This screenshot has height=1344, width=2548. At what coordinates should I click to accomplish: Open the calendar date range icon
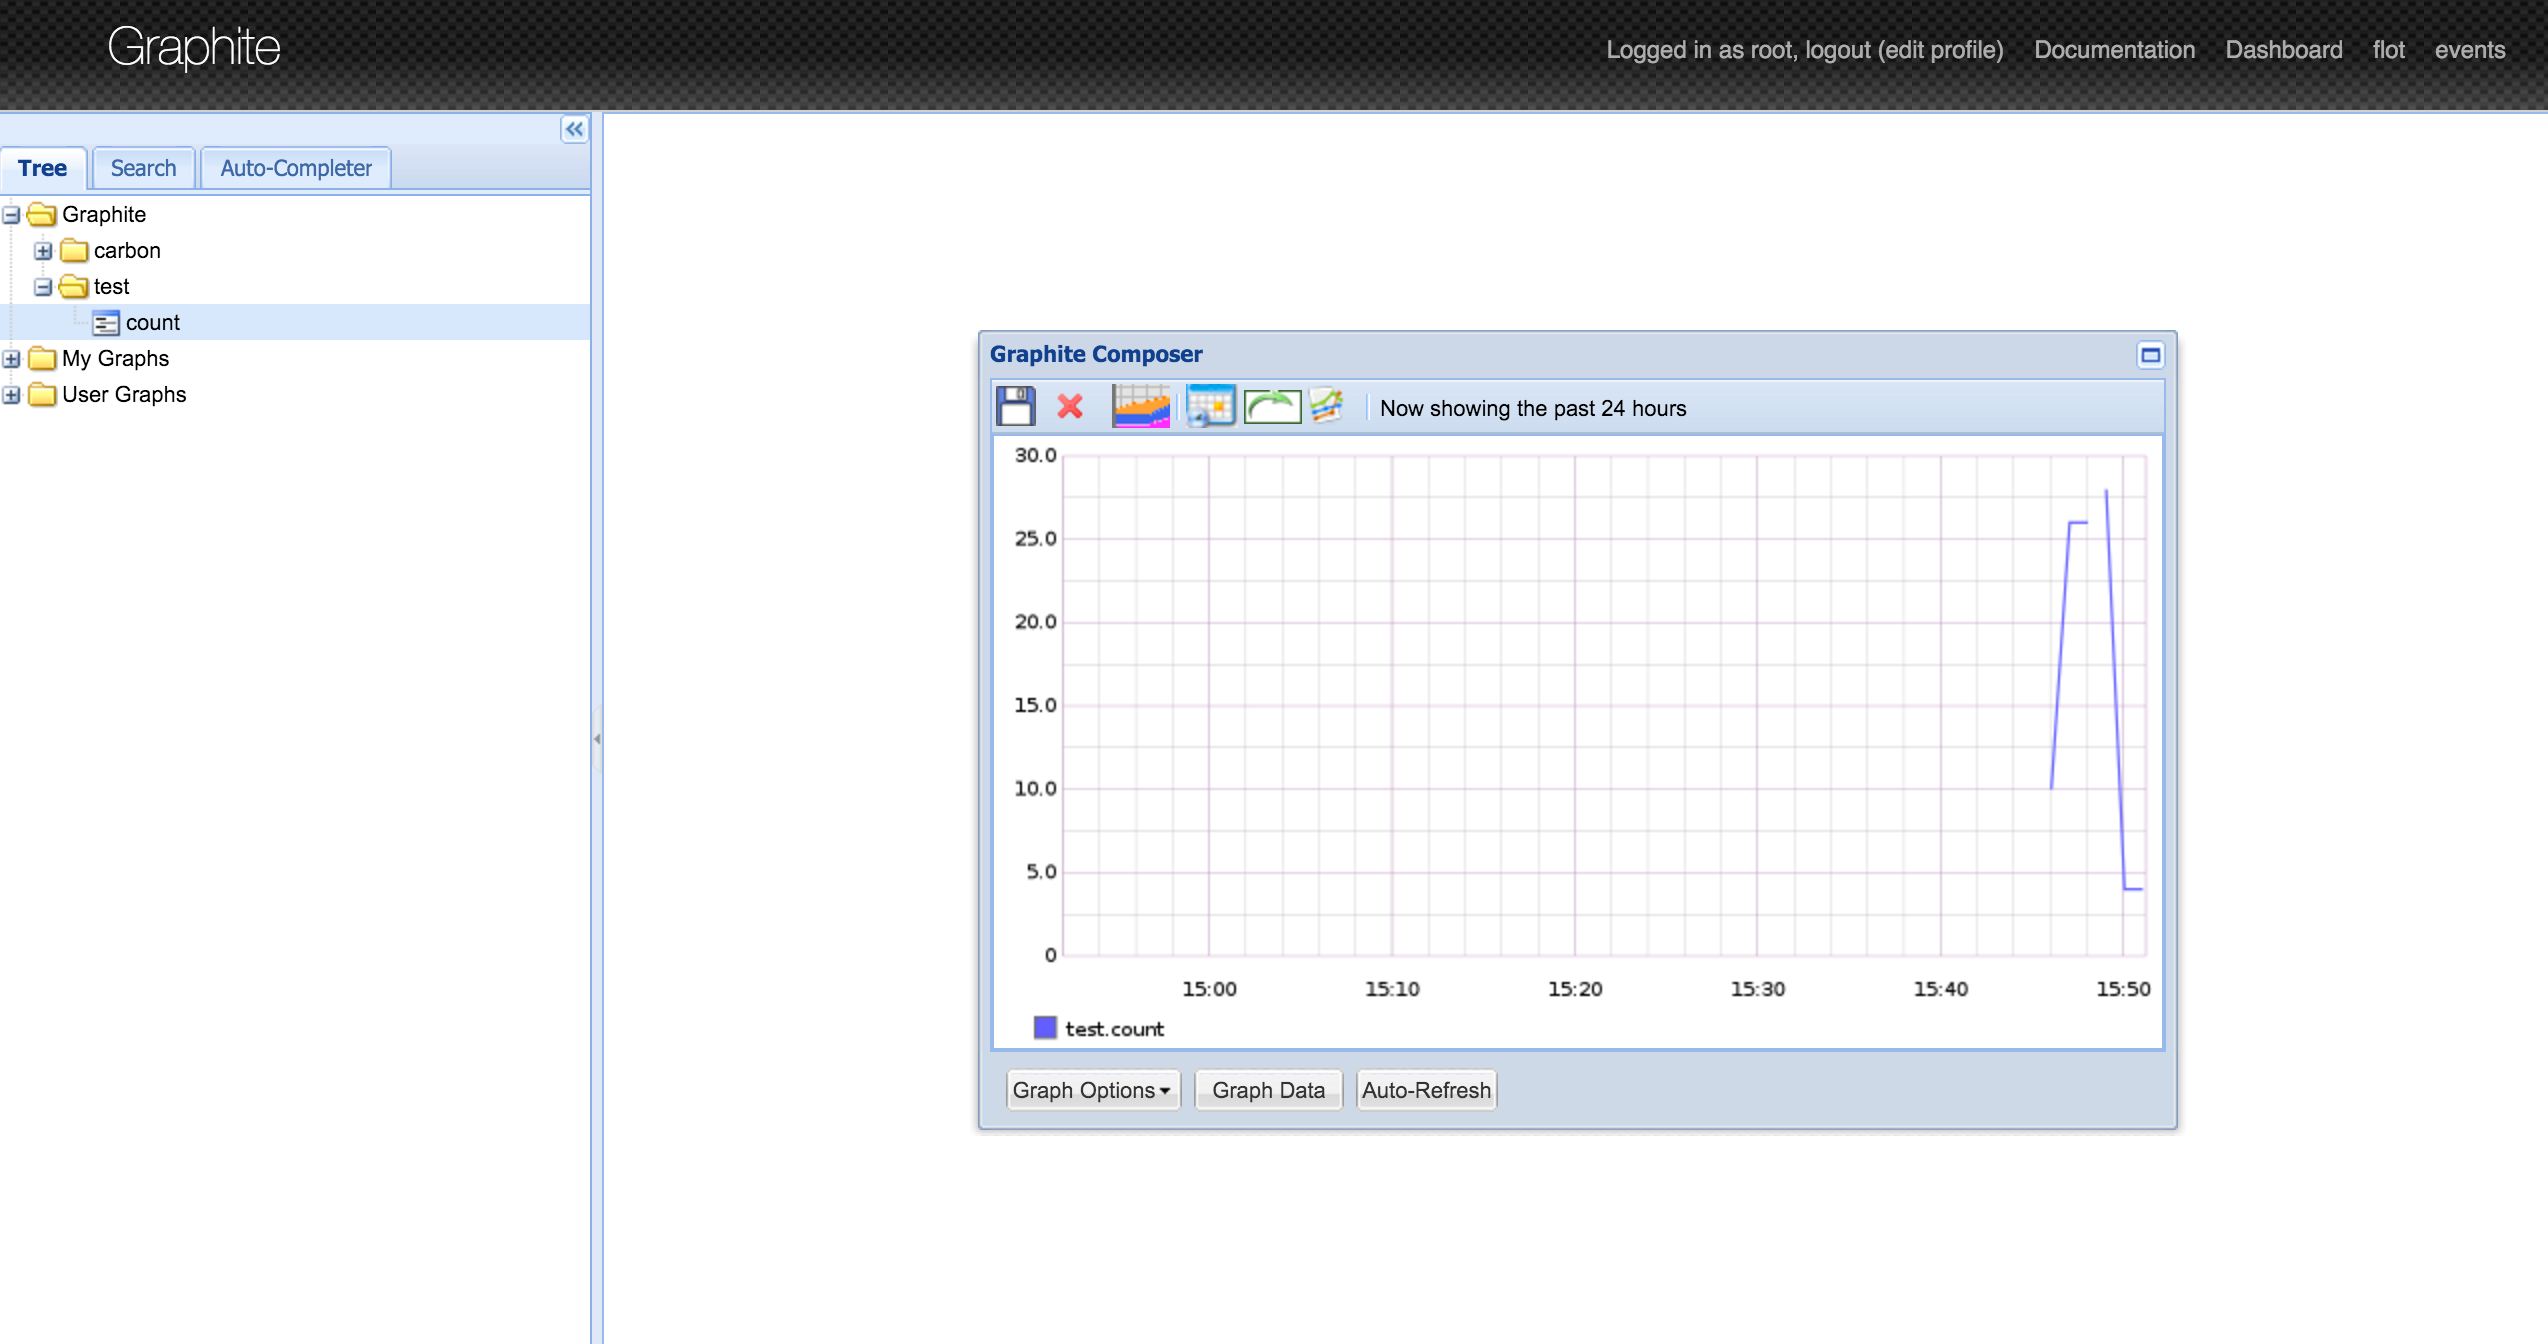[1210, 407]
